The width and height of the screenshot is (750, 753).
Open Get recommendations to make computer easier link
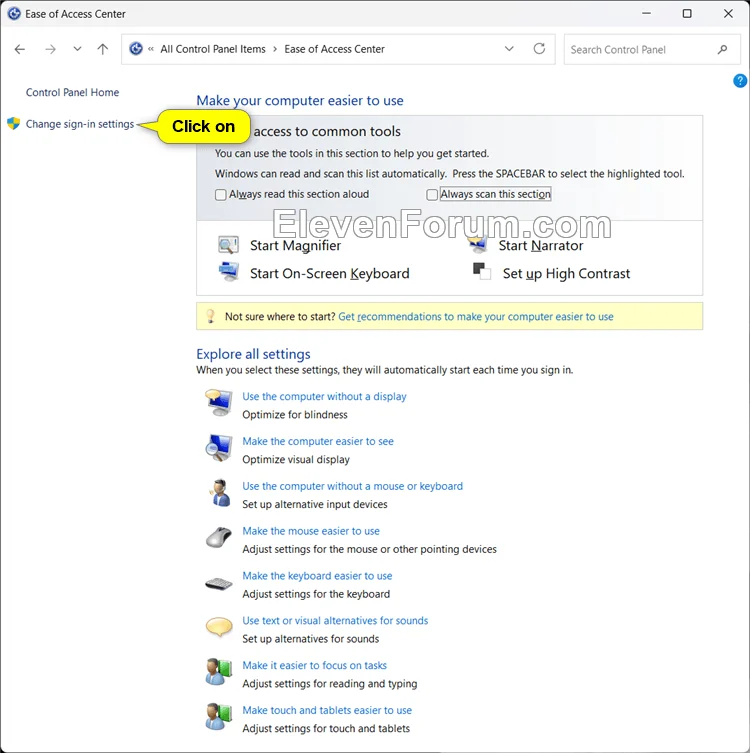click(476, 316)
